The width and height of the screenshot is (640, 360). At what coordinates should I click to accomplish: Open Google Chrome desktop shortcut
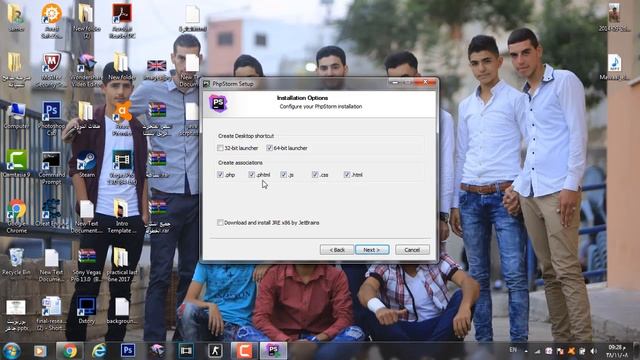tap(16, 216)
